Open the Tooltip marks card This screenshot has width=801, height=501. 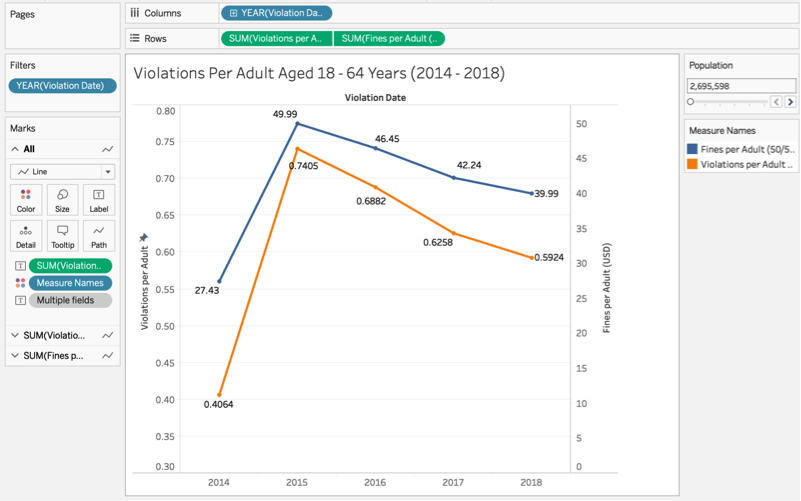pos(62,236)
